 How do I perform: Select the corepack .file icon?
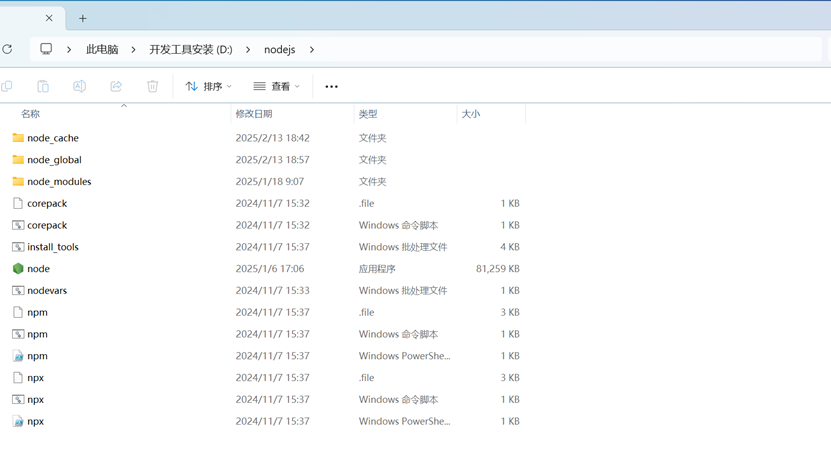(x=18, y=203)
